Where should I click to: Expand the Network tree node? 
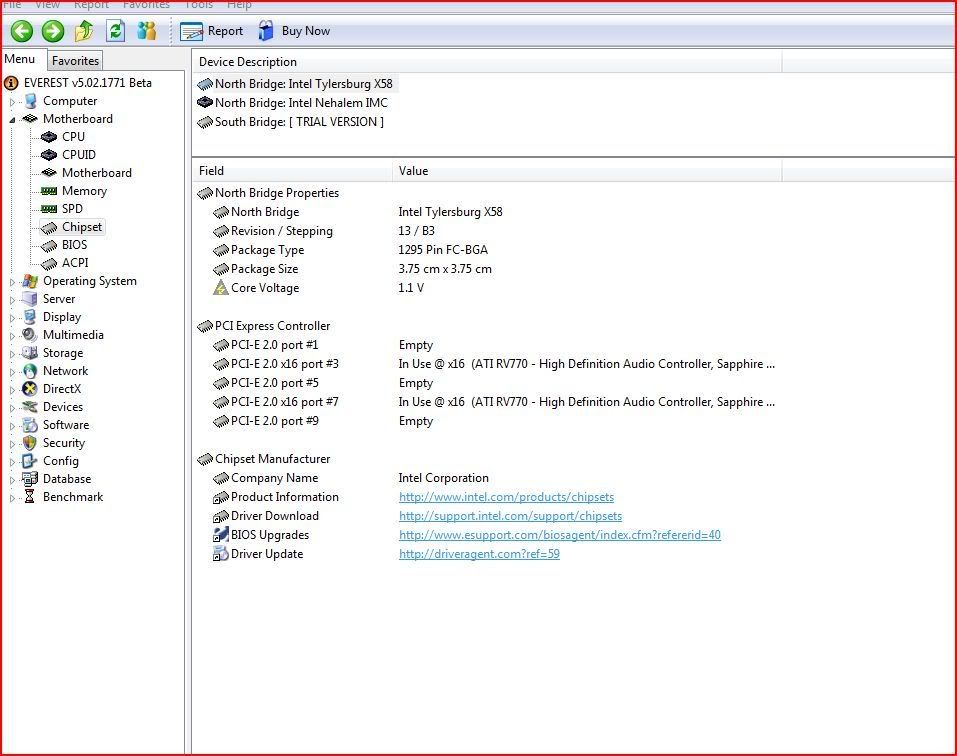point(12,372)
